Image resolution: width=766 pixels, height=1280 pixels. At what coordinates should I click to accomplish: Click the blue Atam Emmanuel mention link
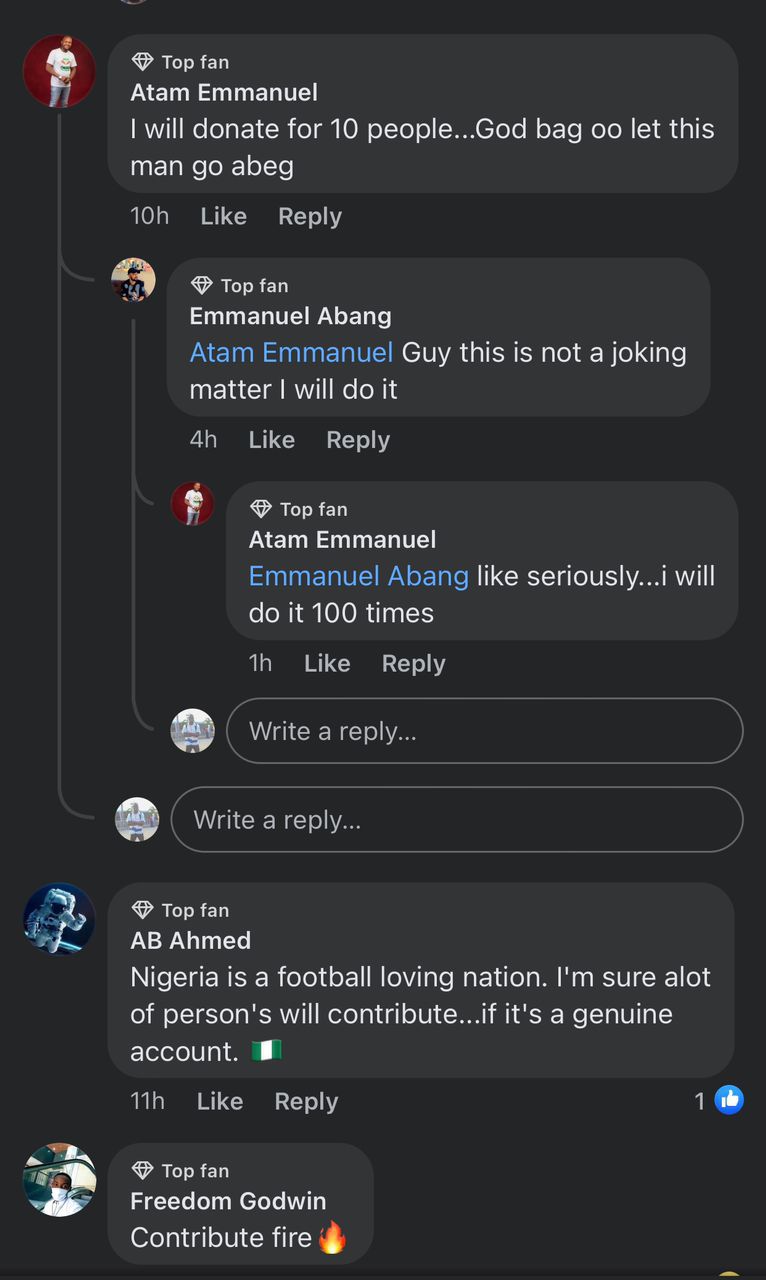tap(291, 353)
